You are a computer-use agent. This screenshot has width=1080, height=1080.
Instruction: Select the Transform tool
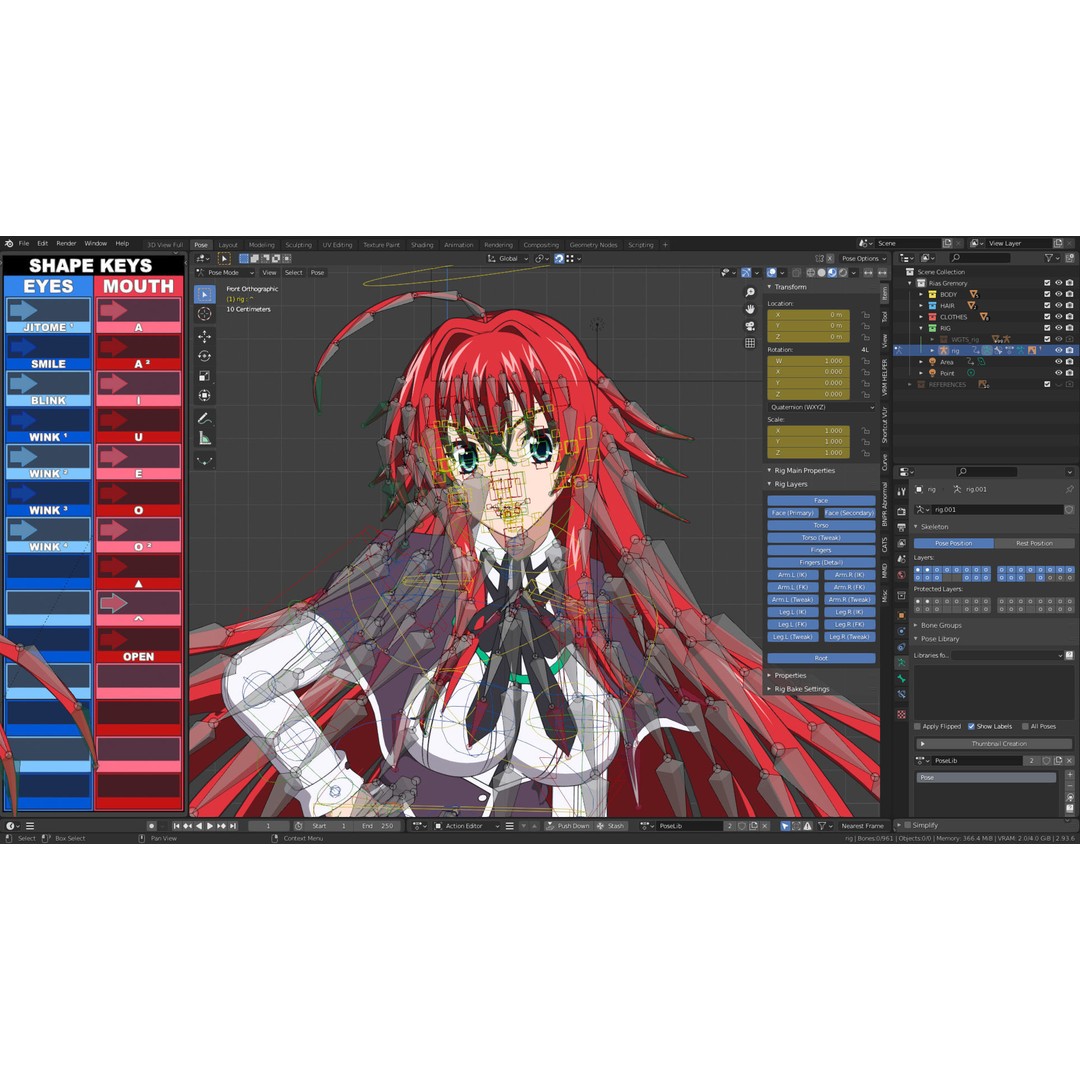point(205,395)
